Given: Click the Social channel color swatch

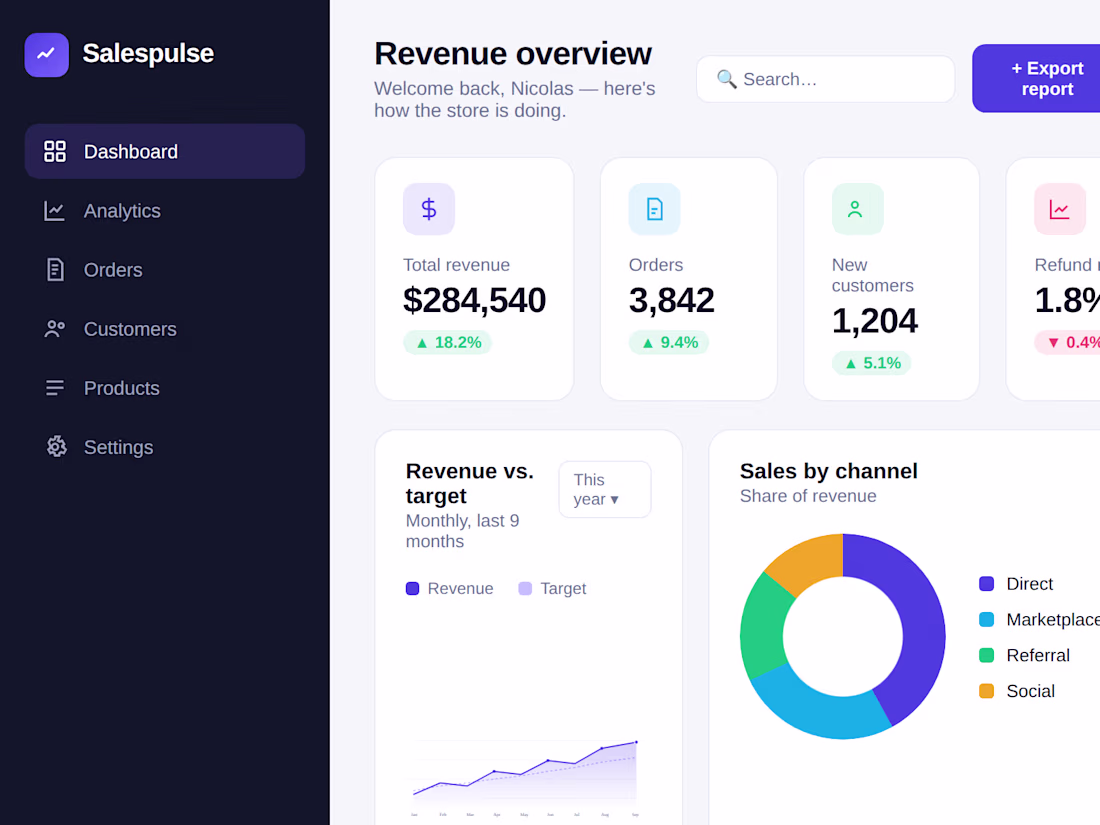Looking at the screenshot, I should (x=986, y=691).
